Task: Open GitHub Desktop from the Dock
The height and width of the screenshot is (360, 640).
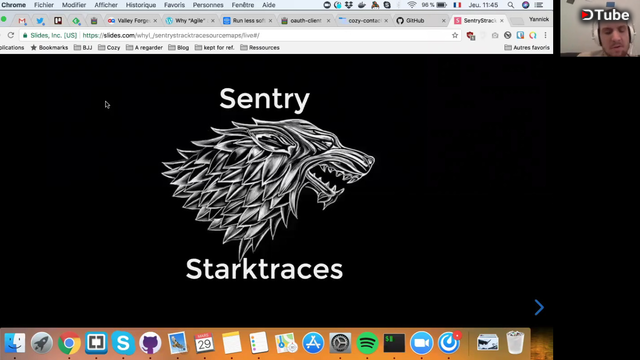Action: point(150,342)
